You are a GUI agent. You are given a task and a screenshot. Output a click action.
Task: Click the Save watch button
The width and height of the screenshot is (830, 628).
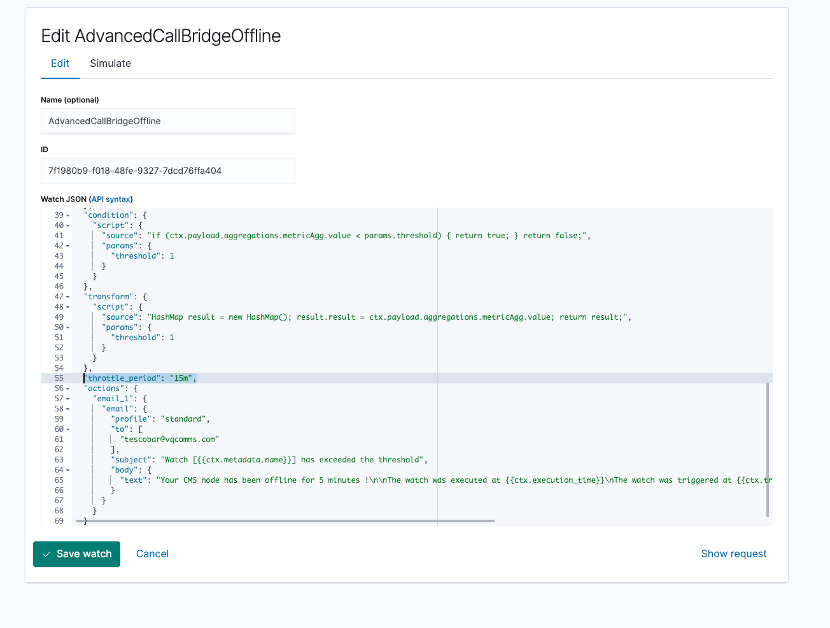tap(77, 554)
